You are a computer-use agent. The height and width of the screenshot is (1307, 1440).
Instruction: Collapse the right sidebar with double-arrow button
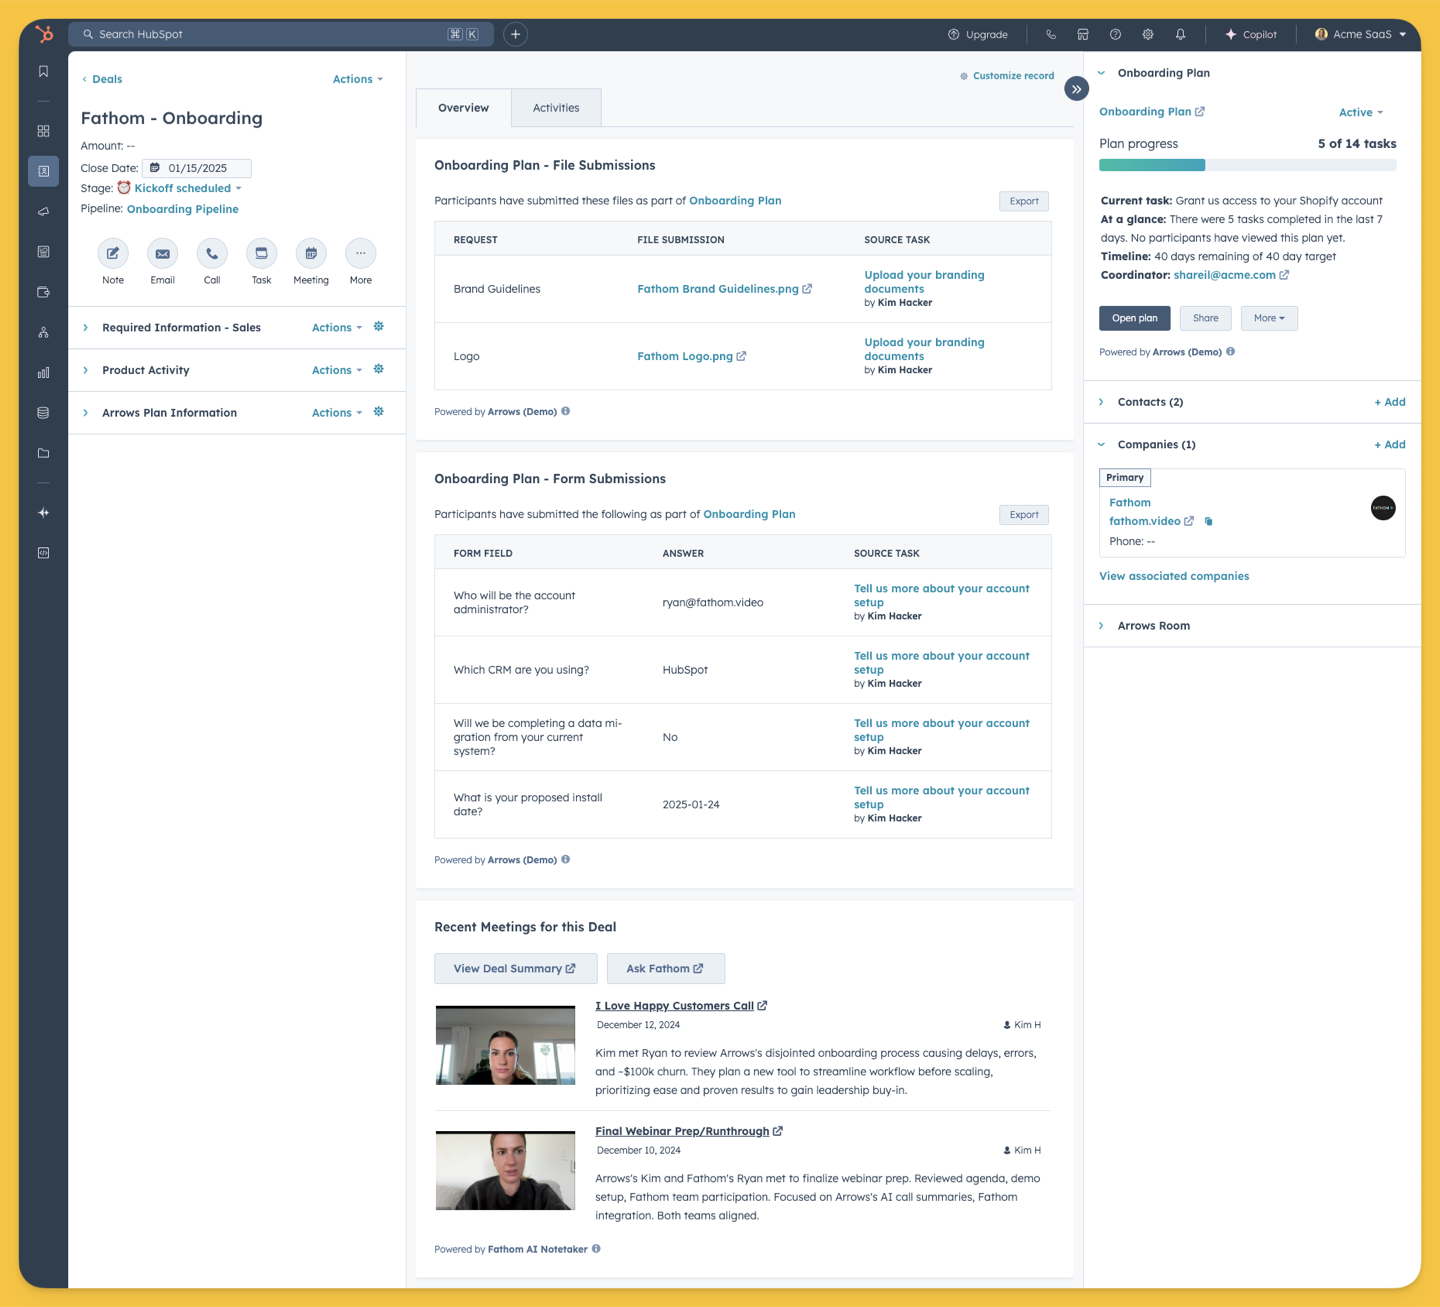tap(1076, 89)
